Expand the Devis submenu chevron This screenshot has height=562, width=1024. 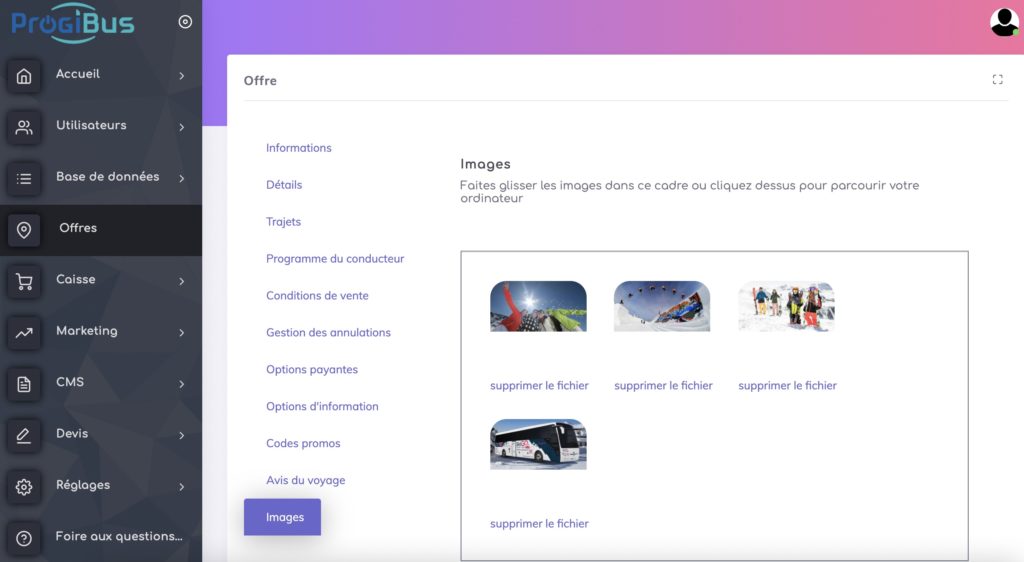tap(182, 435)
